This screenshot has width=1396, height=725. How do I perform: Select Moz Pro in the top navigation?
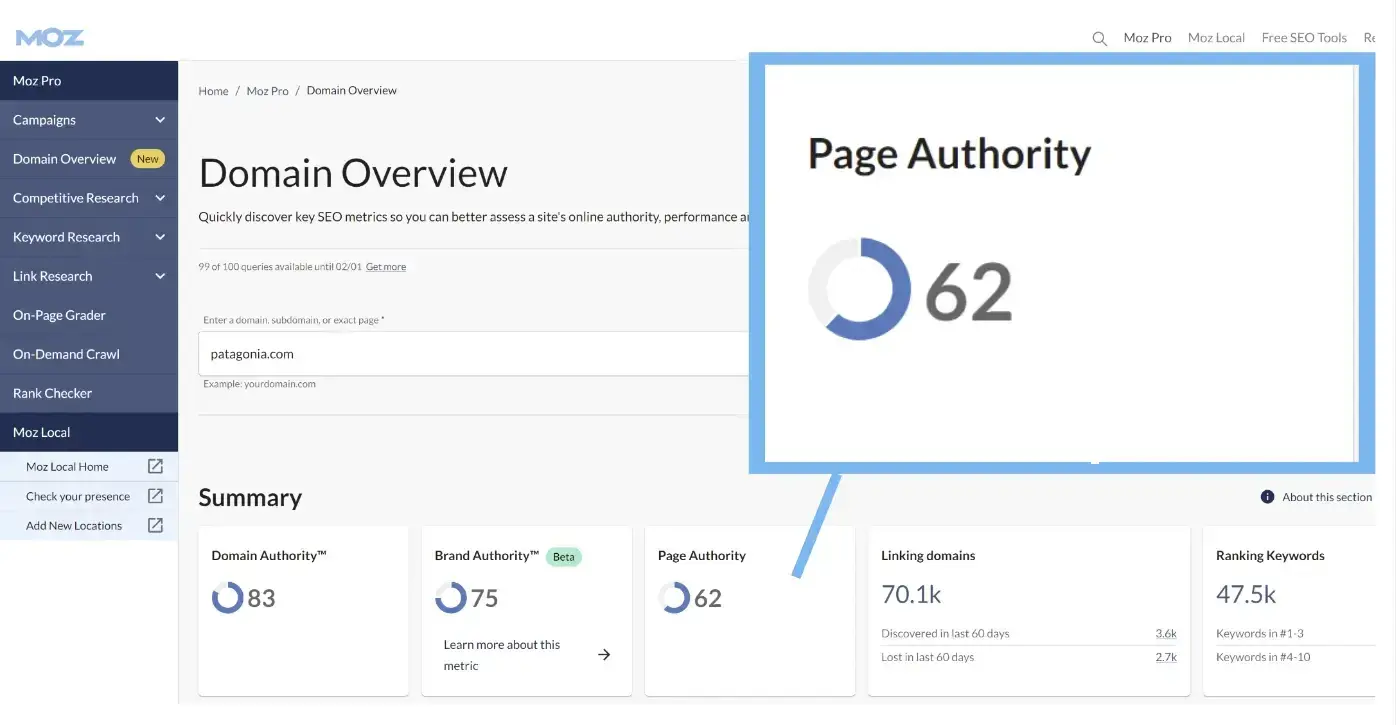1147,37
